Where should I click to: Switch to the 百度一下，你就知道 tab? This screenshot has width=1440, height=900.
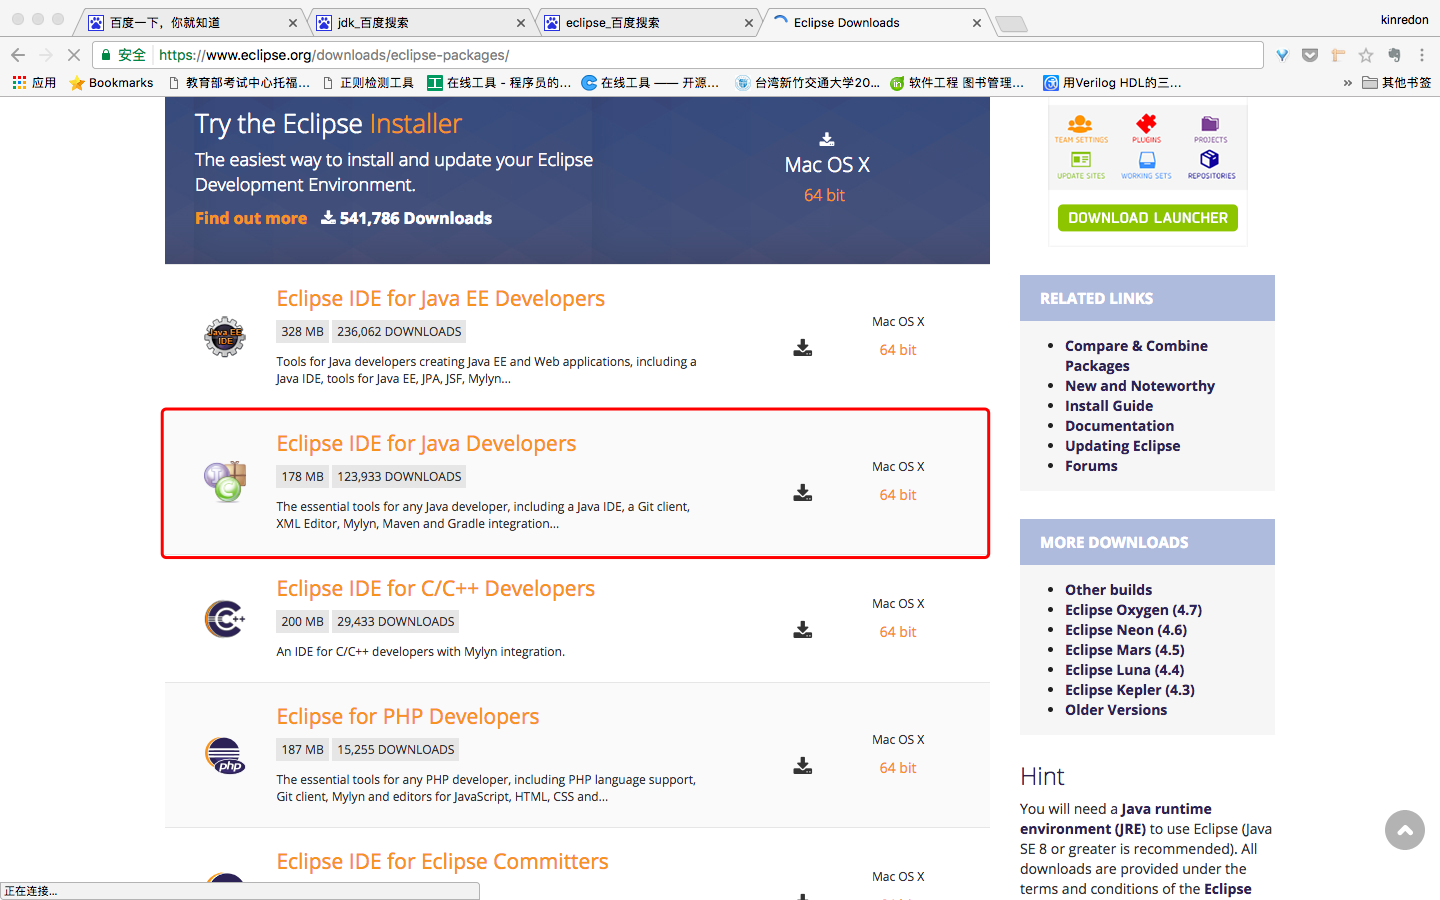click(x=193, y=22)
